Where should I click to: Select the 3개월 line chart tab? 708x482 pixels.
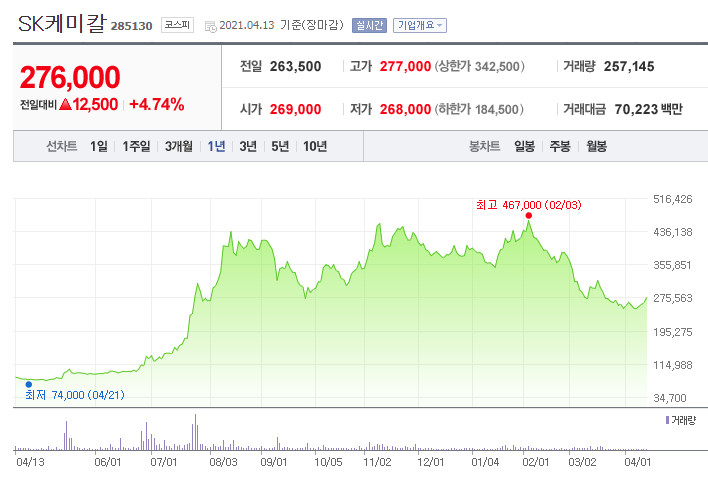click(x=178, y=146)
